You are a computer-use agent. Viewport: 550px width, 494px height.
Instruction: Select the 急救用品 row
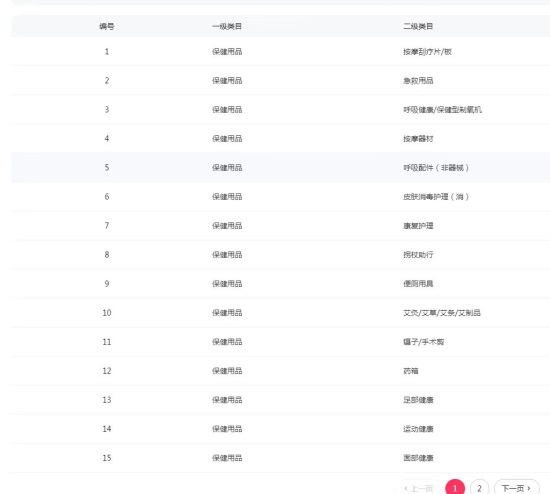(280, 81)
